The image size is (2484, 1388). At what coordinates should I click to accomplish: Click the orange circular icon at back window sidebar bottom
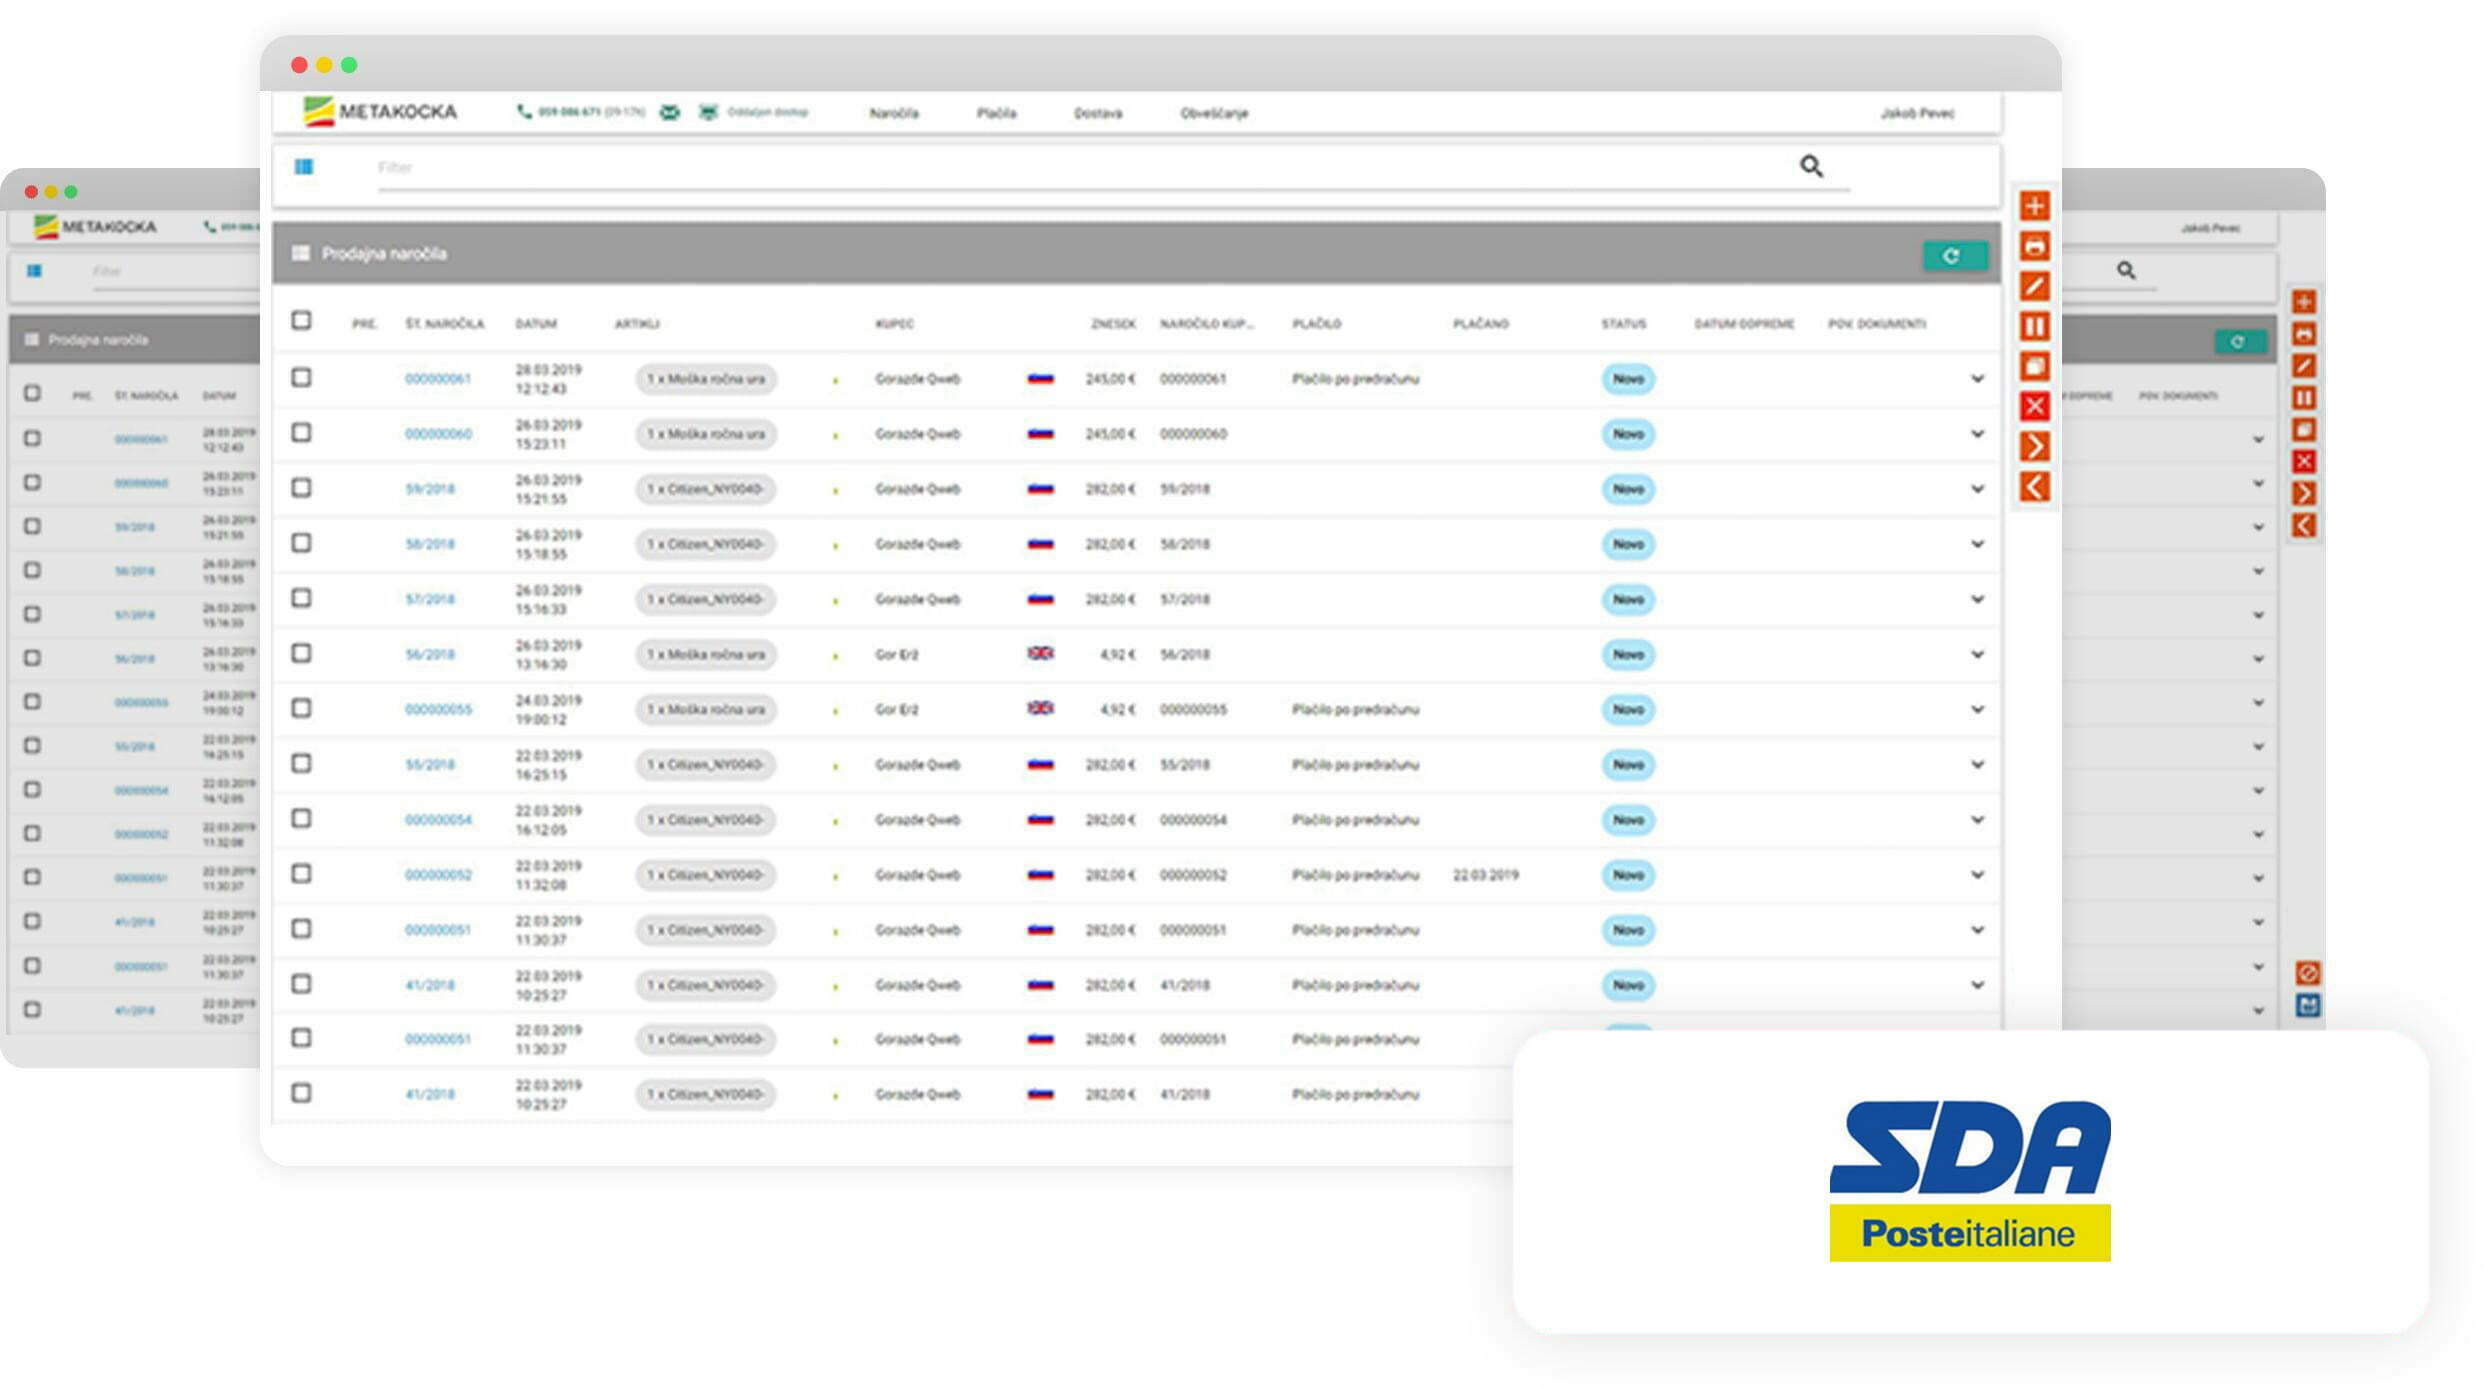[x=2307, y=973]
